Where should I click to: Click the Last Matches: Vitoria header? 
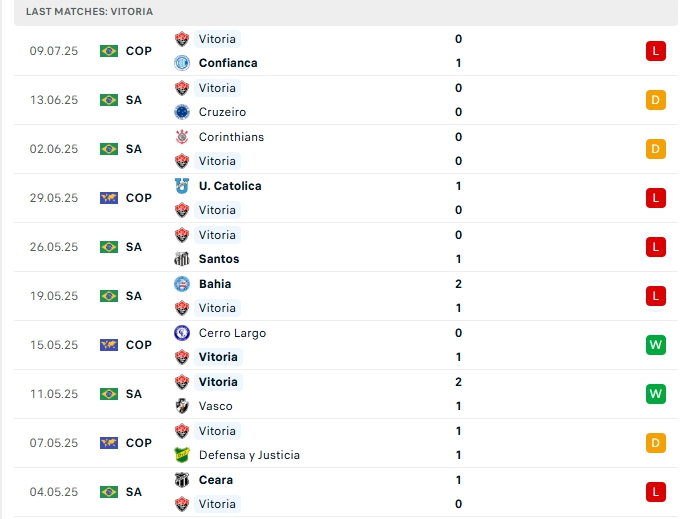[90, 11]
